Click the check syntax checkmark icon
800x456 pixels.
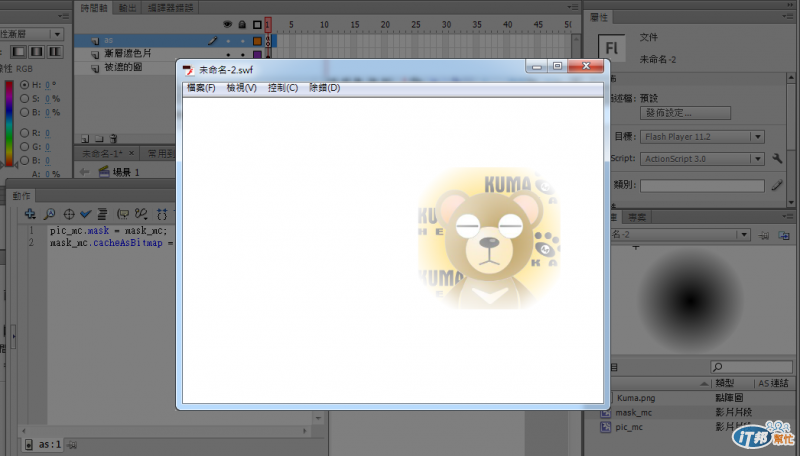point(85,214)
